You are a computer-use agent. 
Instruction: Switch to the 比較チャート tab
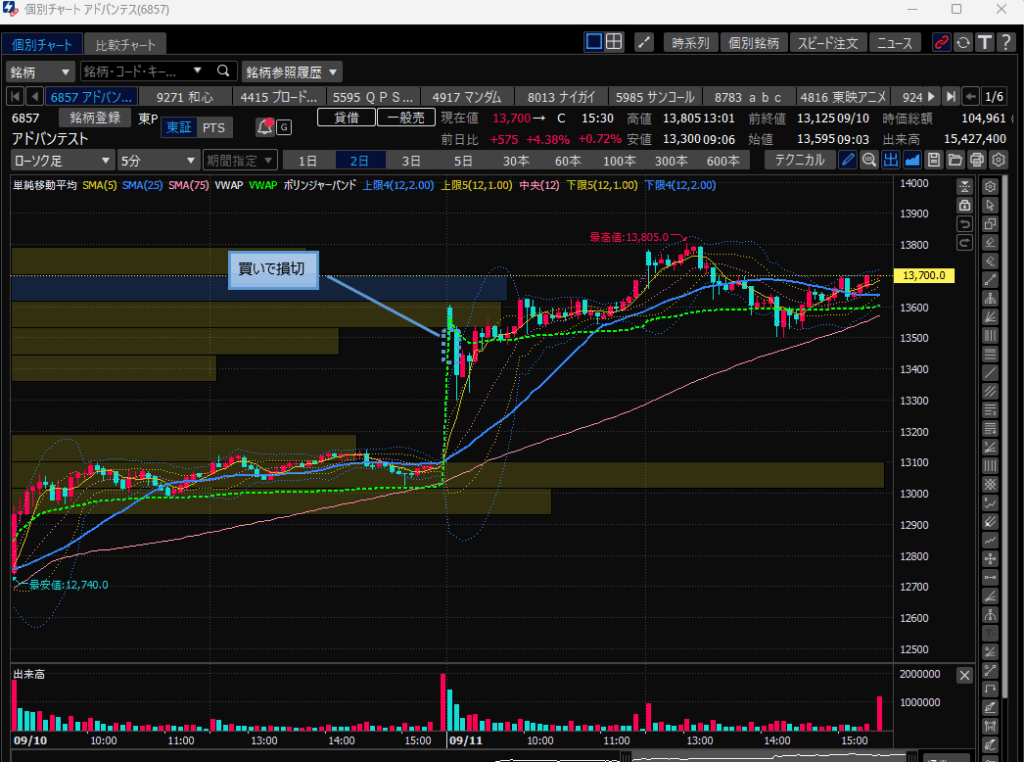click(x=125, y=45)
